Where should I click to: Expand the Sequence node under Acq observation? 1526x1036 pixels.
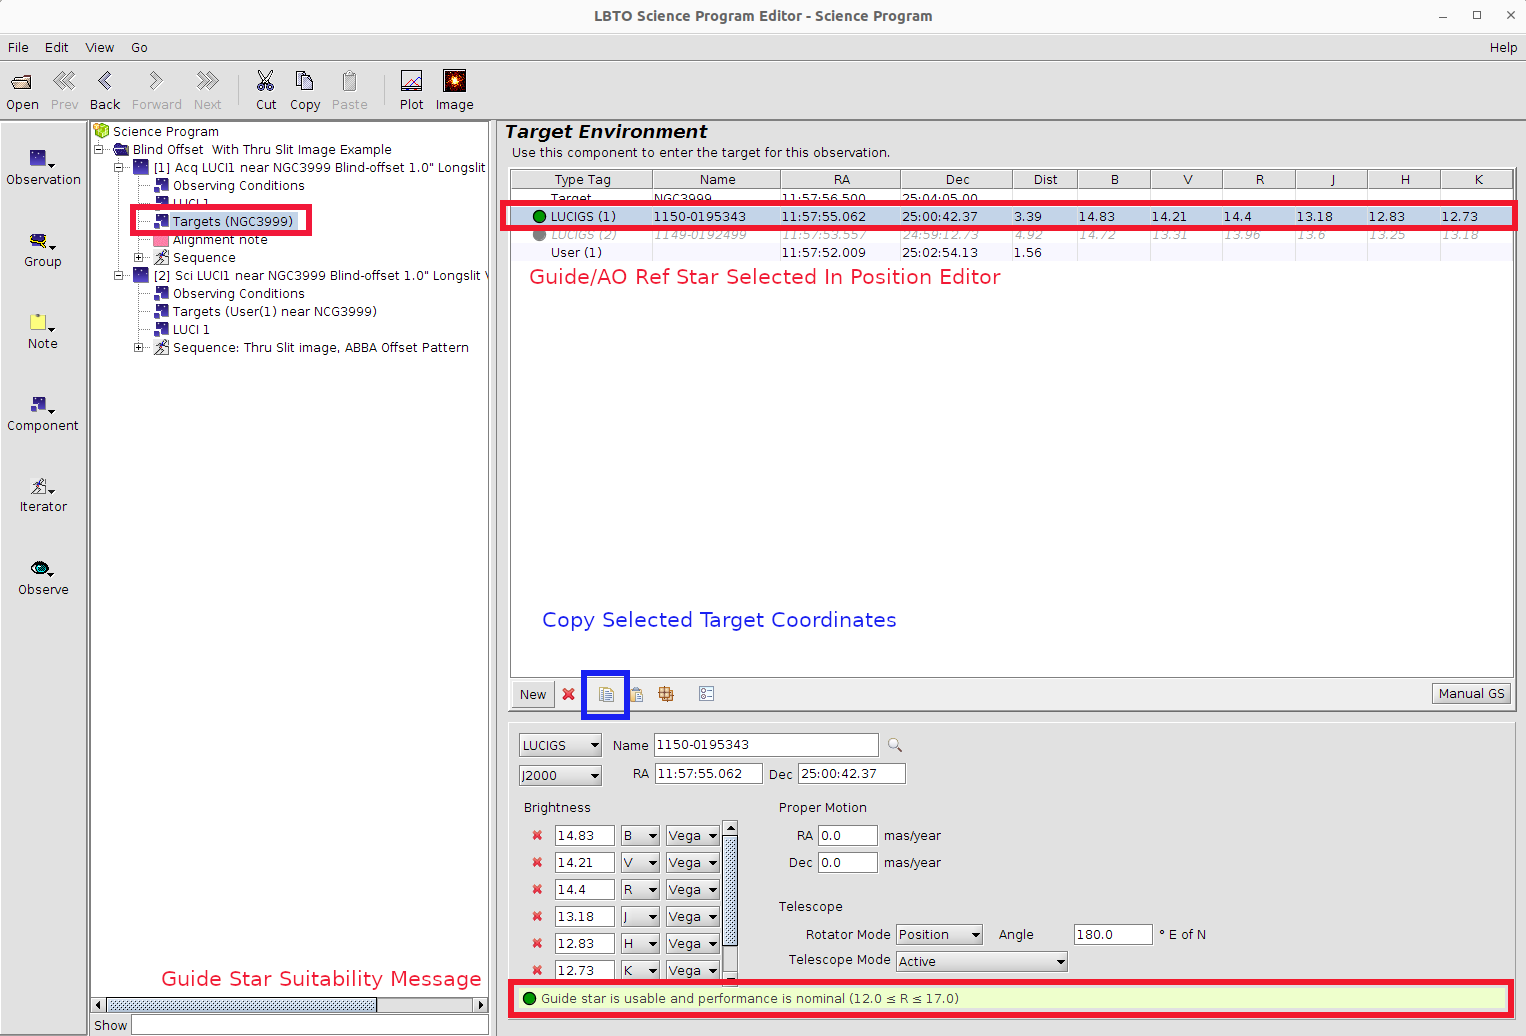point(139,258)
